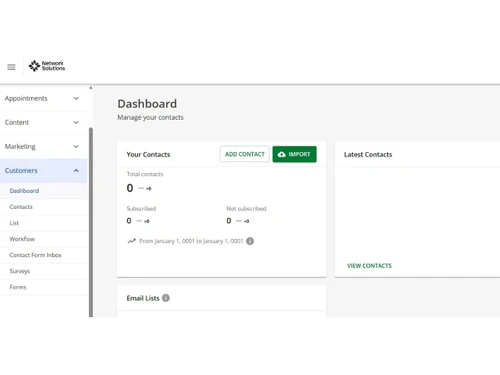Collapse the Customers section chevron

click(x=76, y=170)
